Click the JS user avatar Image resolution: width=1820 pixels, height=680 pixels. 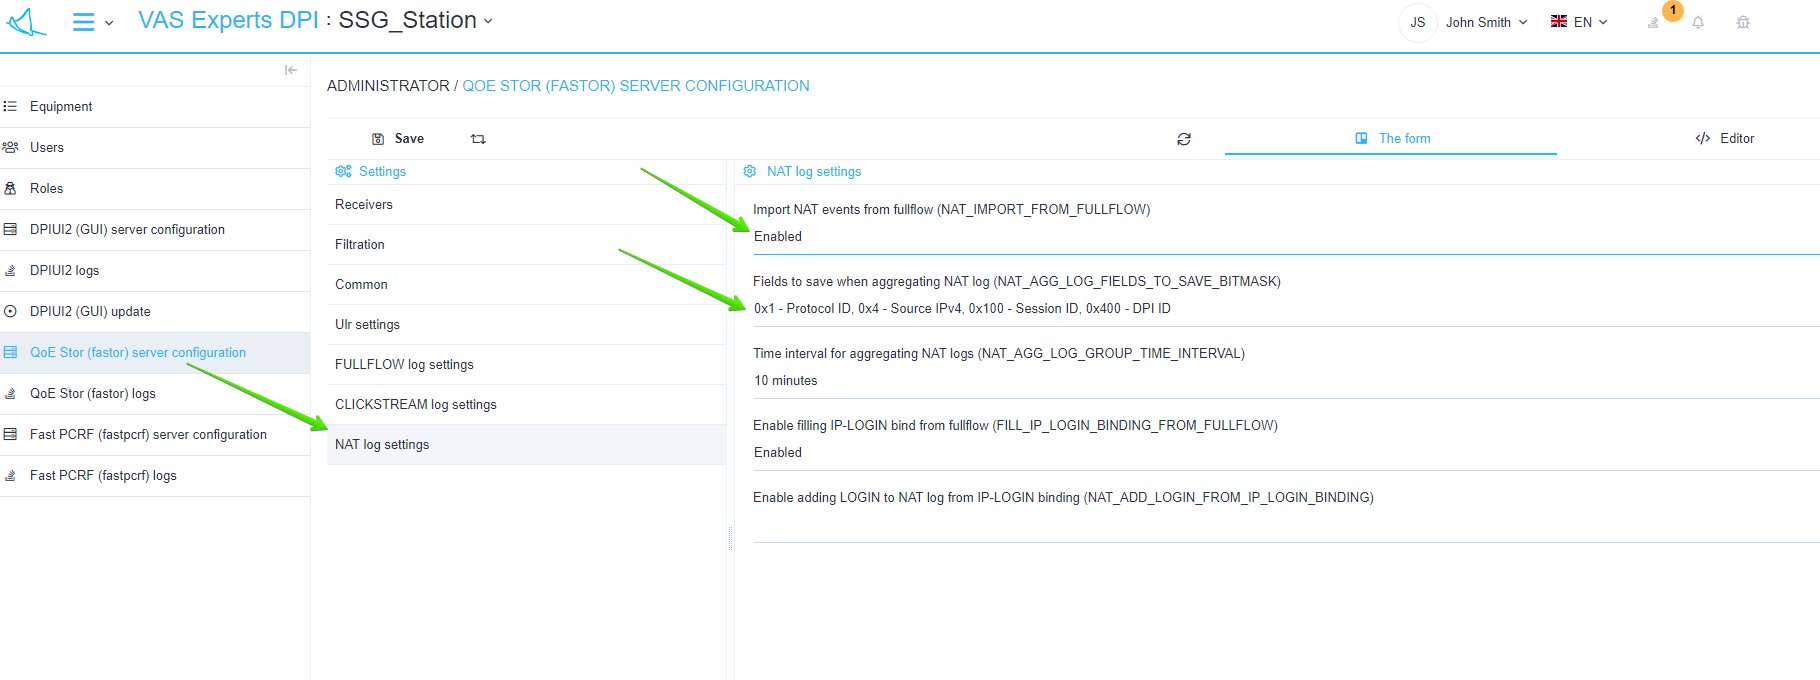coord(1417,22)
